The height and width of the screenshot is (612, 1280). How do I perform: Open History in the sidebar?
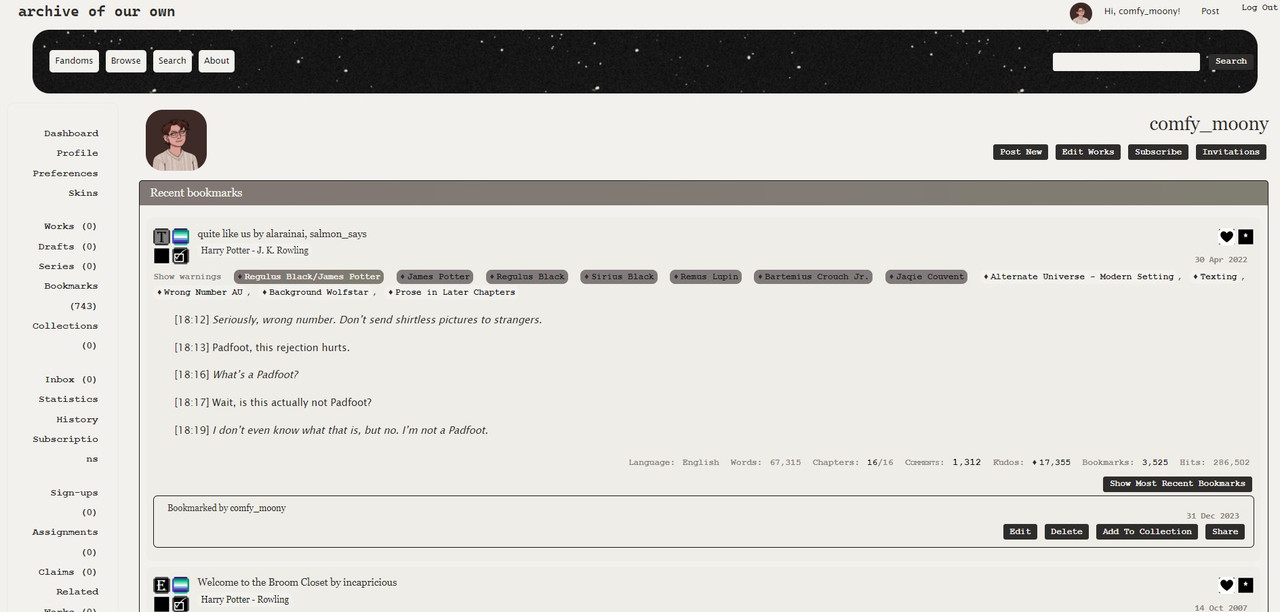click(x=77, y=420)
